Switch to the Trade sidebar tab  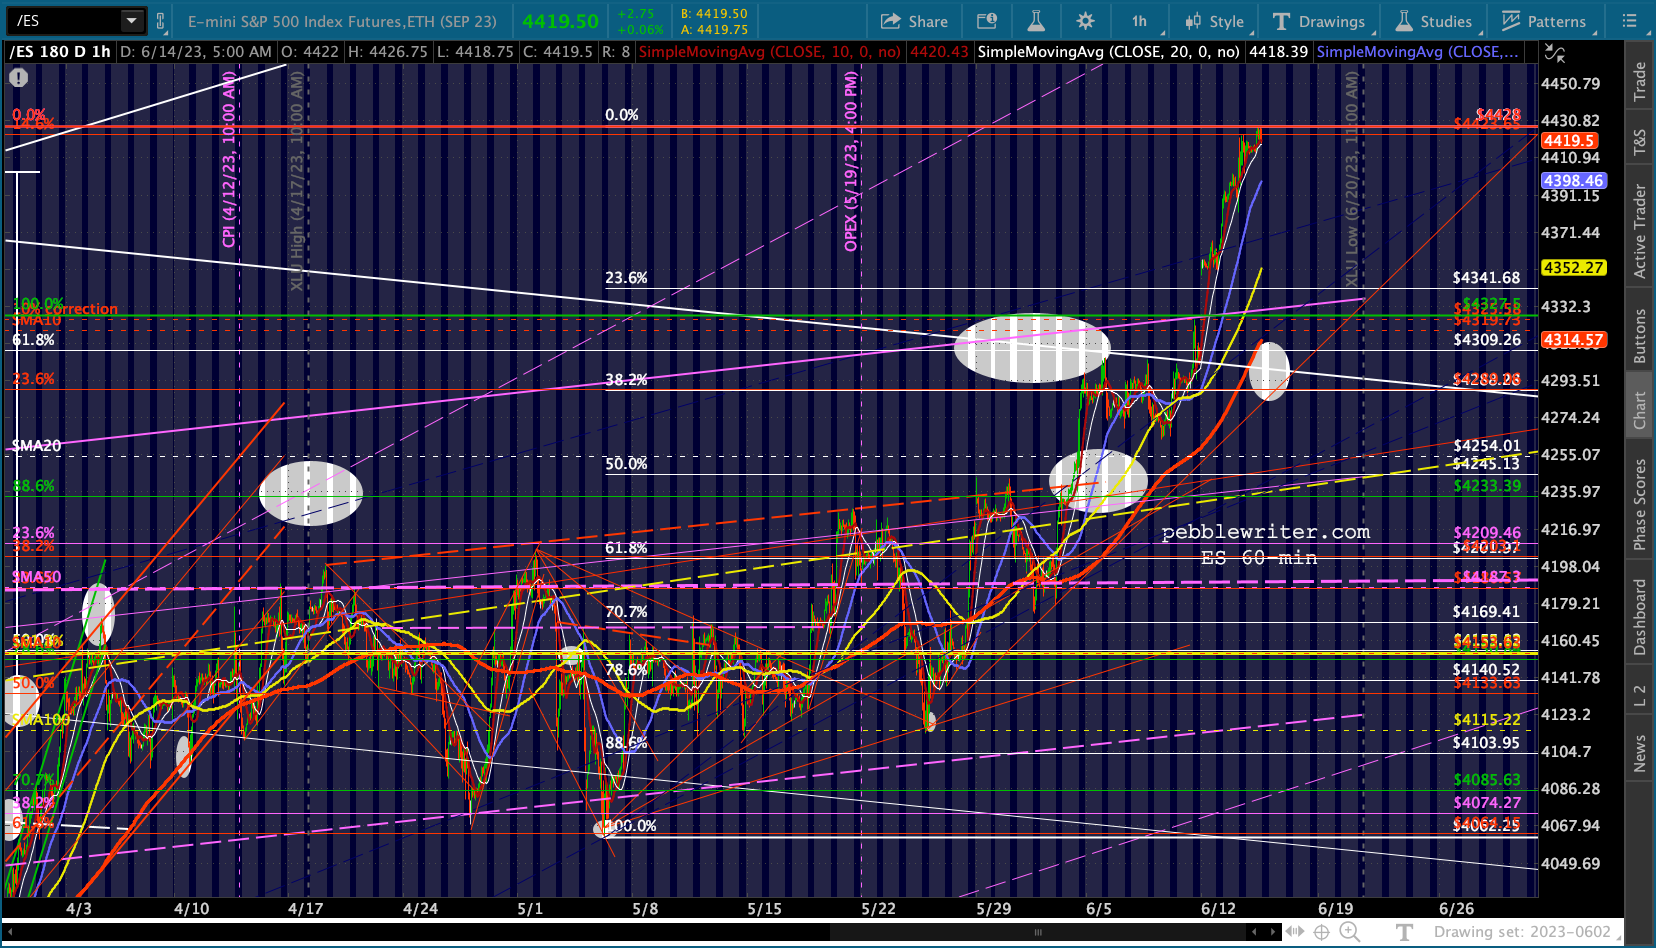point(1640,81)
